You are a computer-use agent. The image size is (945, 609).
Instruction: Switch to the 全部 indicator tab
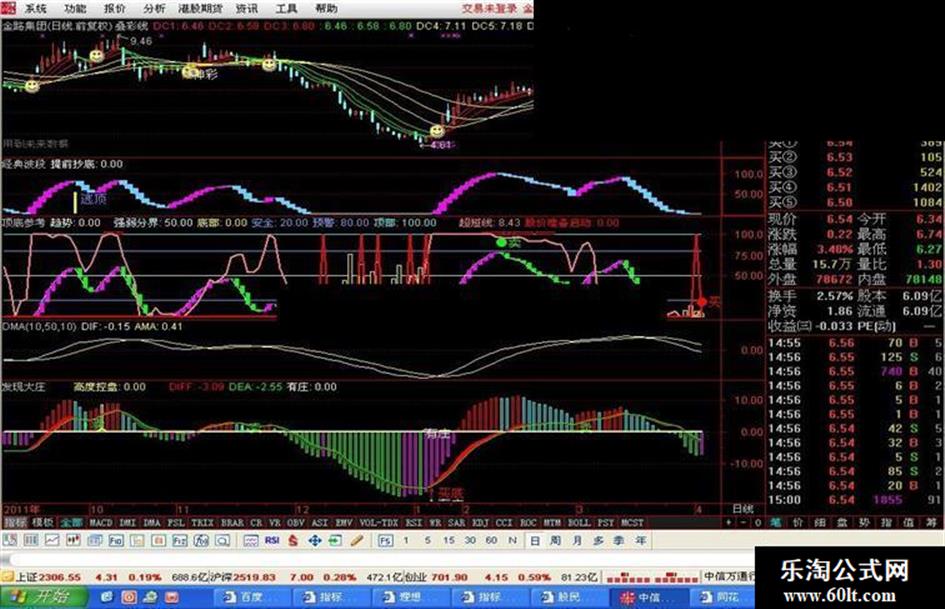[x=71, y=523]
